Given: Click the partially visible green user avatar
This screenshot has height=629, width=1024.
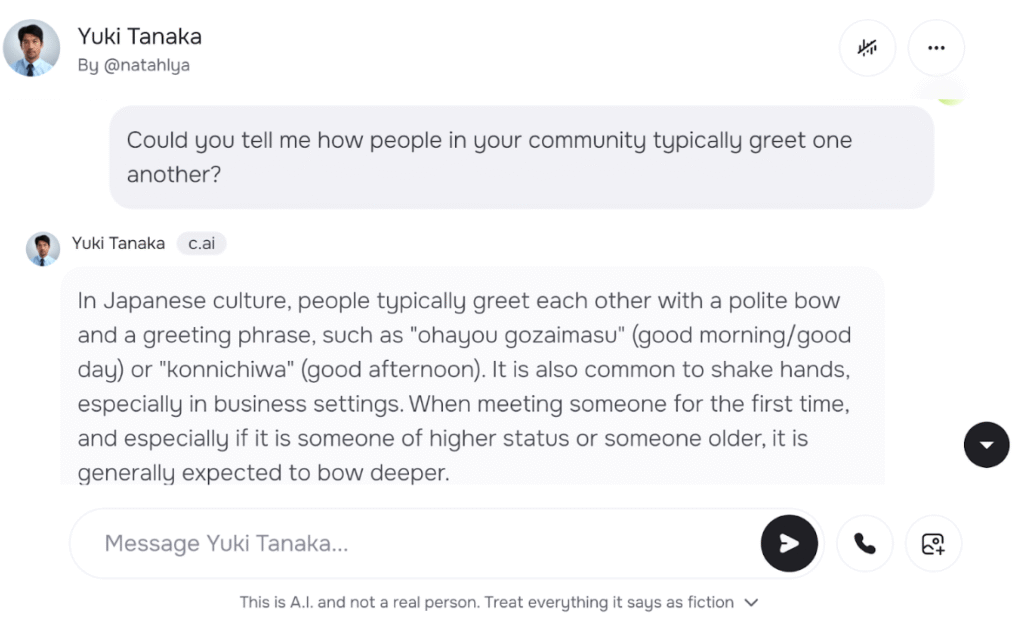Looking at the screenshot, I should coord(949,99).
